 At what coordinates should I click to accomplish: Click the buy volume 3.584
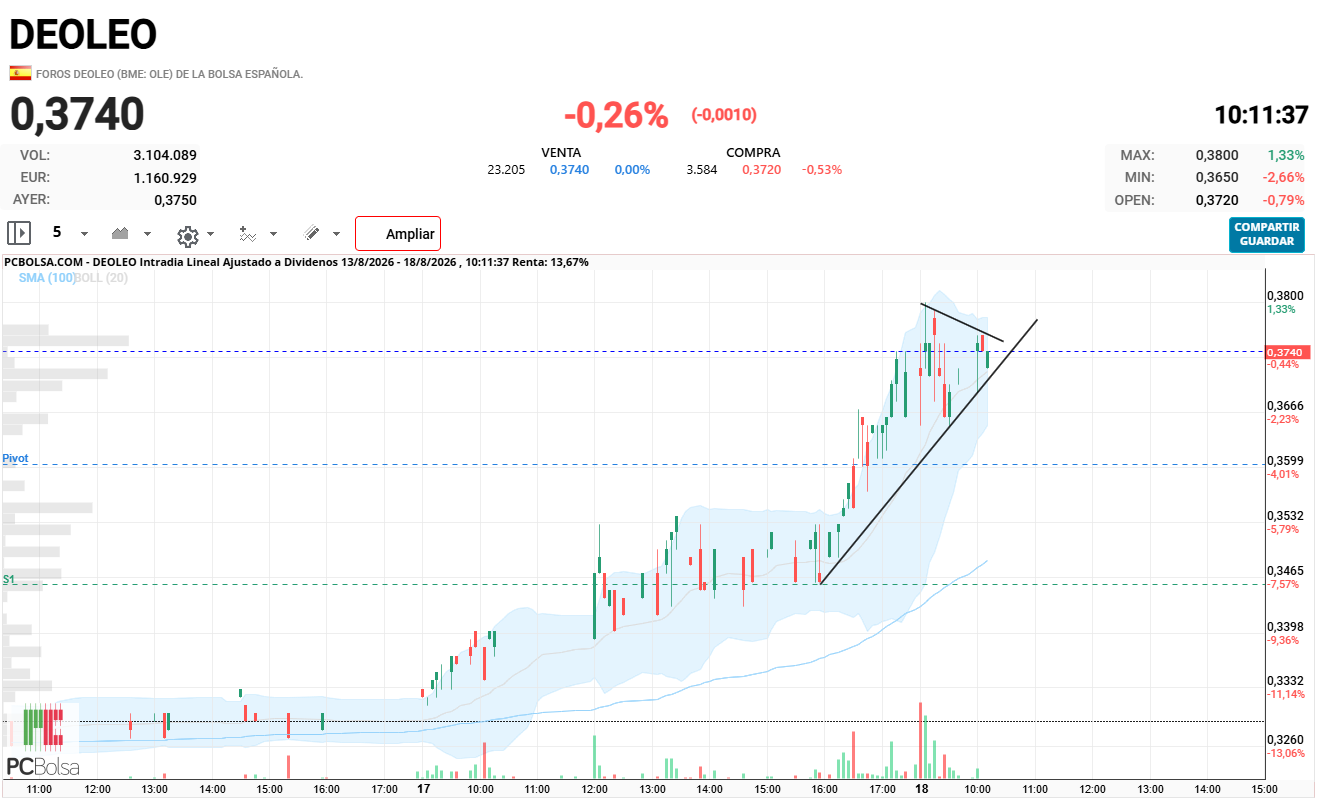(x=702, y=170)
